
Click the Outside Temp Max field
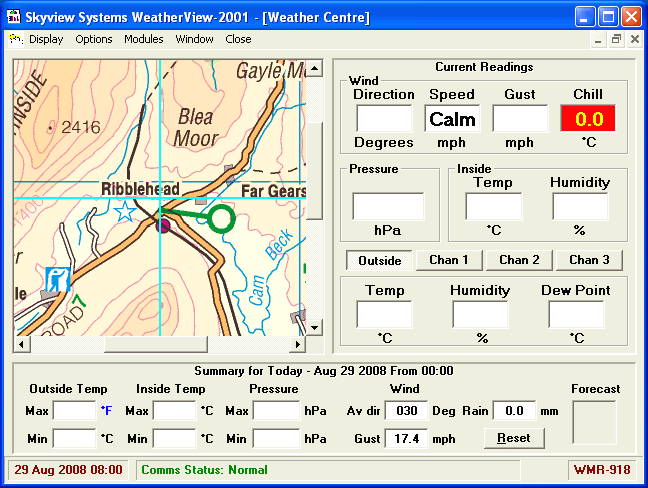pyautogui.click(x=75, y=411)
